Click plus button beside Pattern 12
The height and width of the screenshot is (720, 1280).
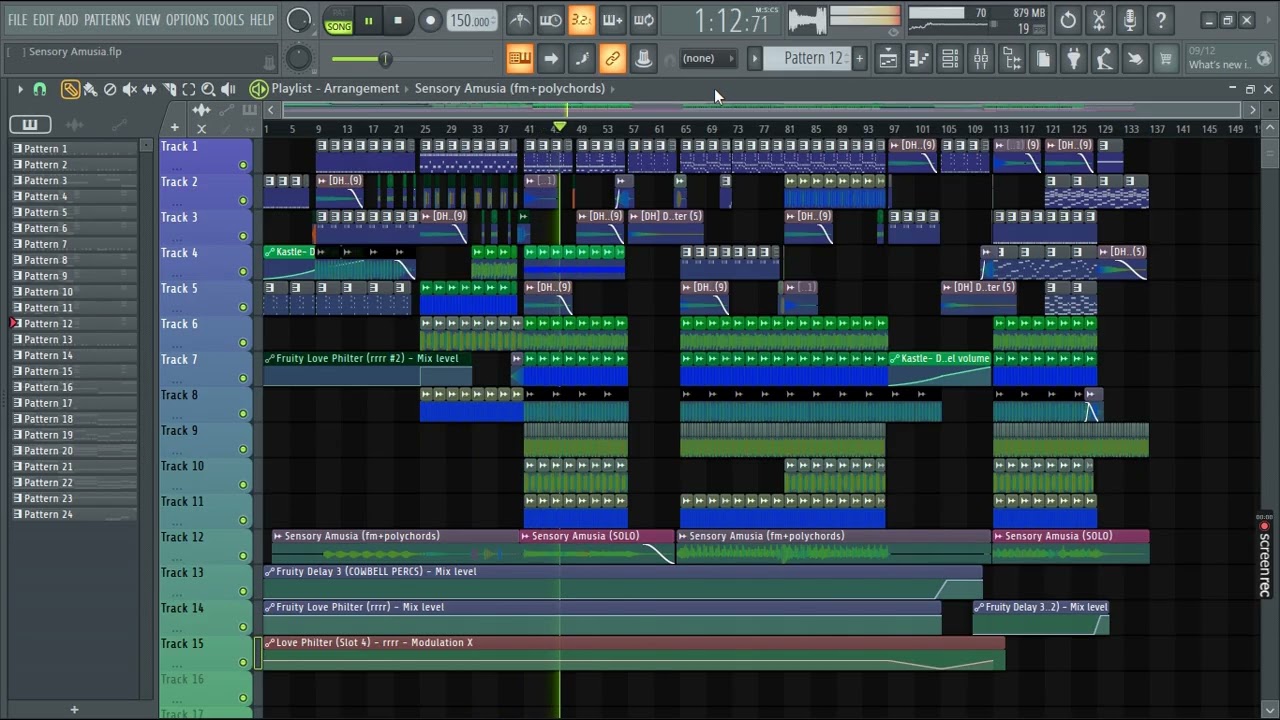859,59
